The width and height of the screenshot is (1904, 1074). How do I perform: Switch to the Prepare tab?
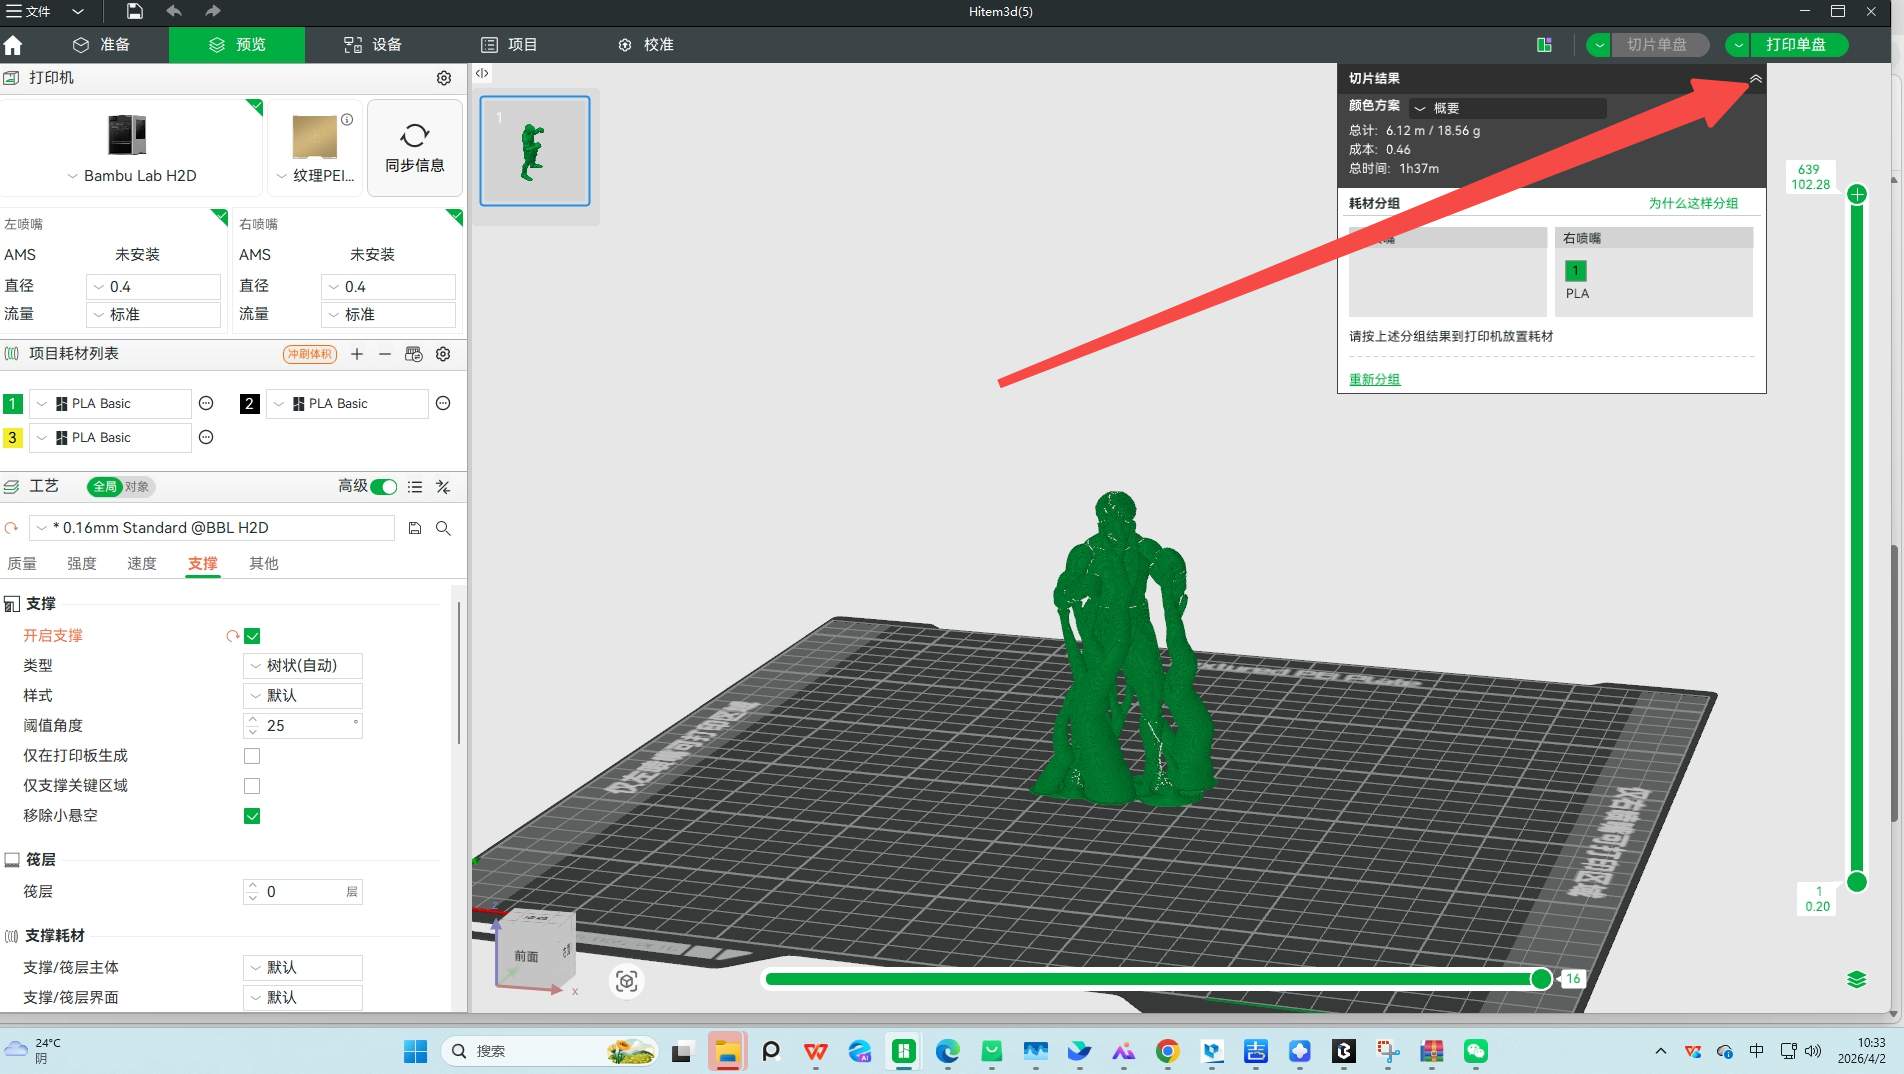pyautogui.click(x=102, y=45)
